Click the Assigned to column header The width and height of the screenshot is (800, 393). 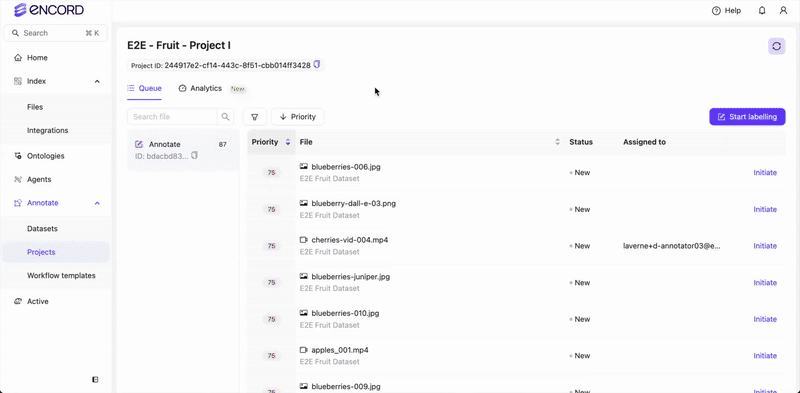[644, 142]
